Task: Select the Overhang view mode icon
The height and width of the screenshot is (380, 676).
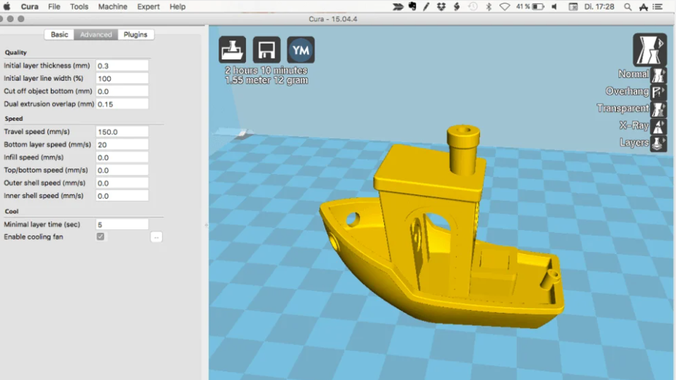Action: pyautogui.click(x=658, y=92)
